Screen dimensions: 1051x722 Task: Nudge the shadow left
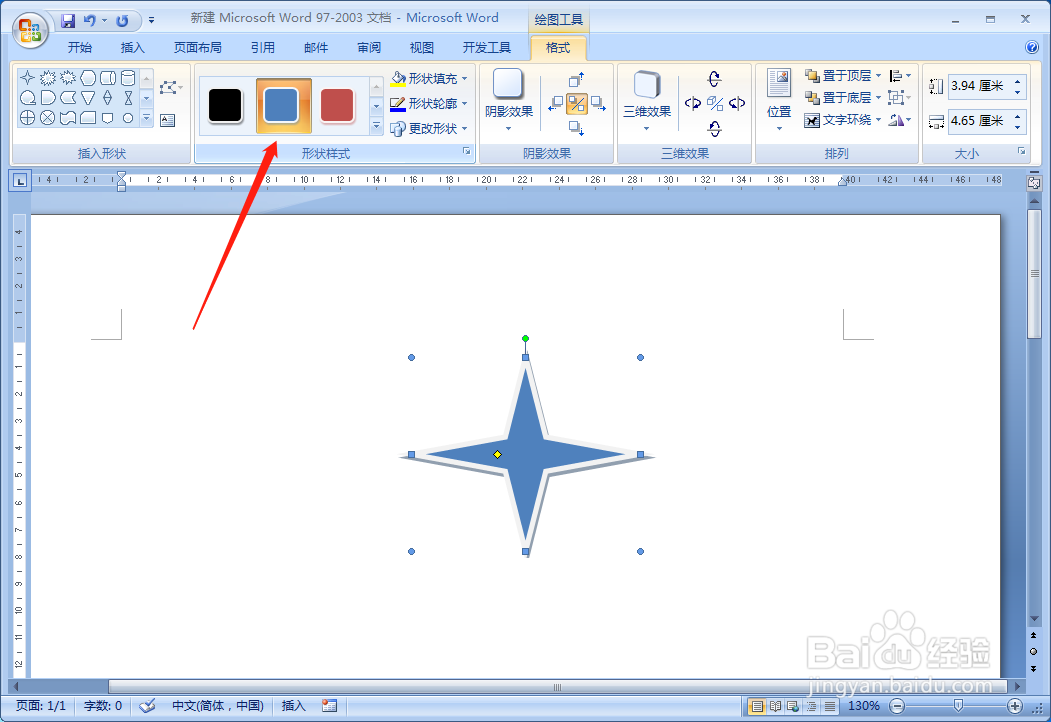pyautogui.click(x=555, y=104)
